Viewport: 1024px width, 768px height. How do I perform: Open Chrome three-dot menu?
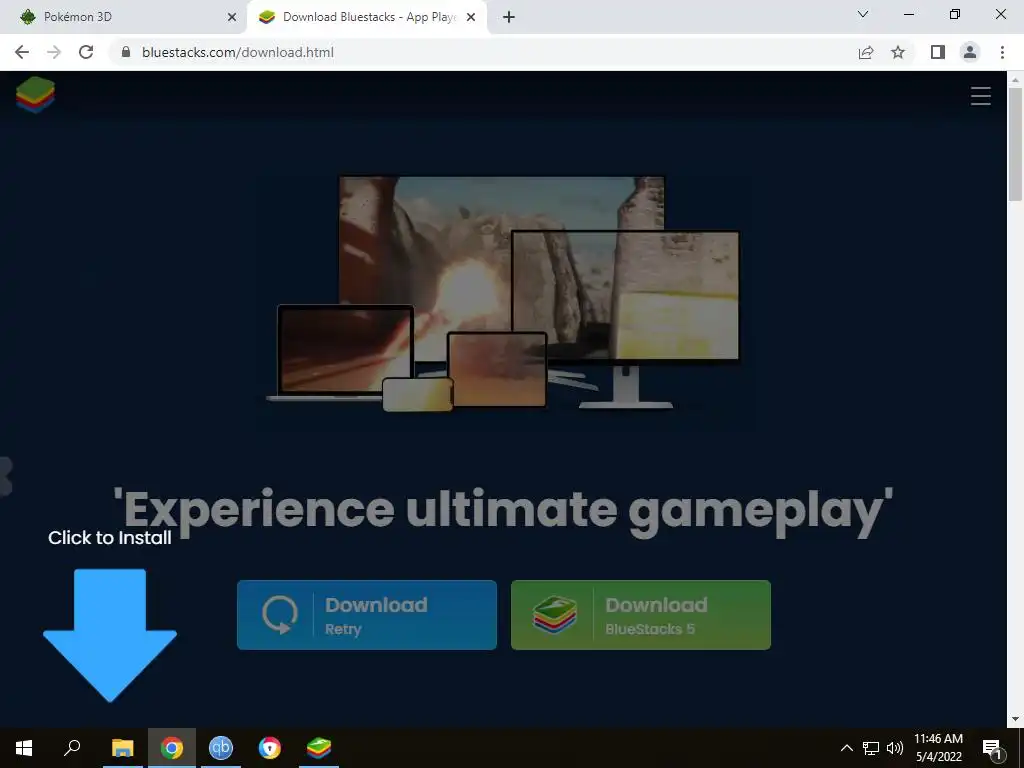(1002, 52)
